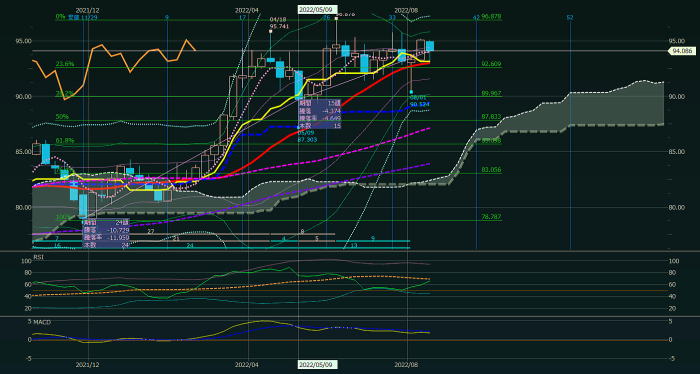The width and height of the screenshot is (700, 374).
Task: Click the 85.00 label on the right price axis
Action: coord(676,152)
